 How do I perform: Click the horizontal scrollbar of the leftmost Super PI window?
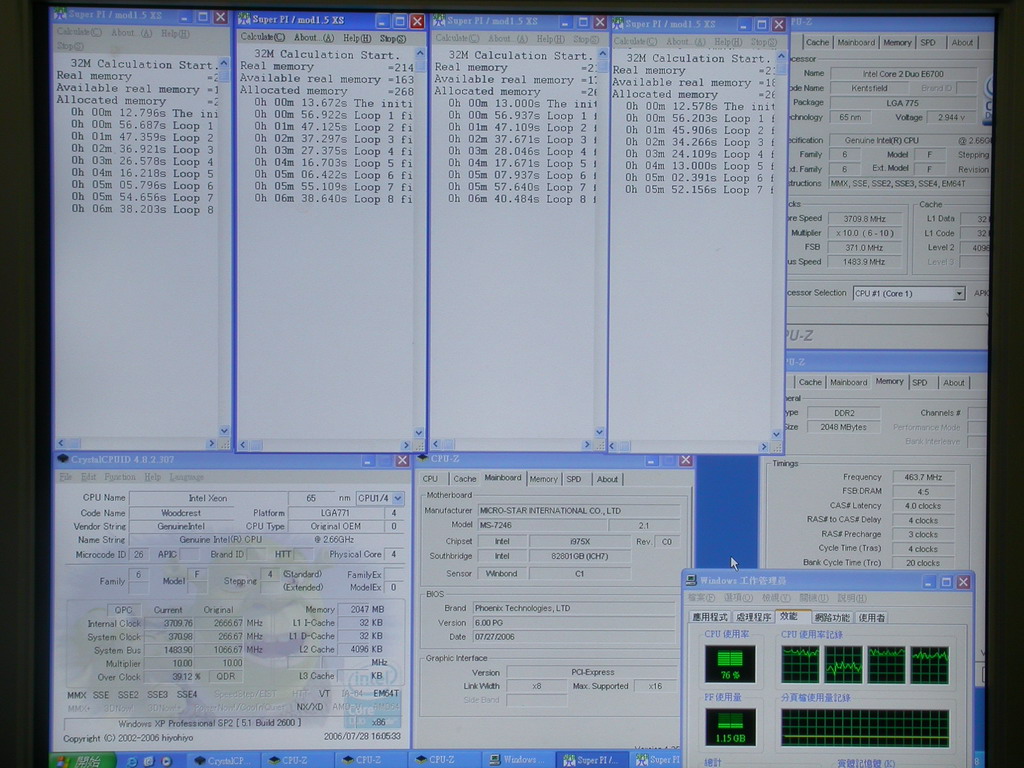140,443
